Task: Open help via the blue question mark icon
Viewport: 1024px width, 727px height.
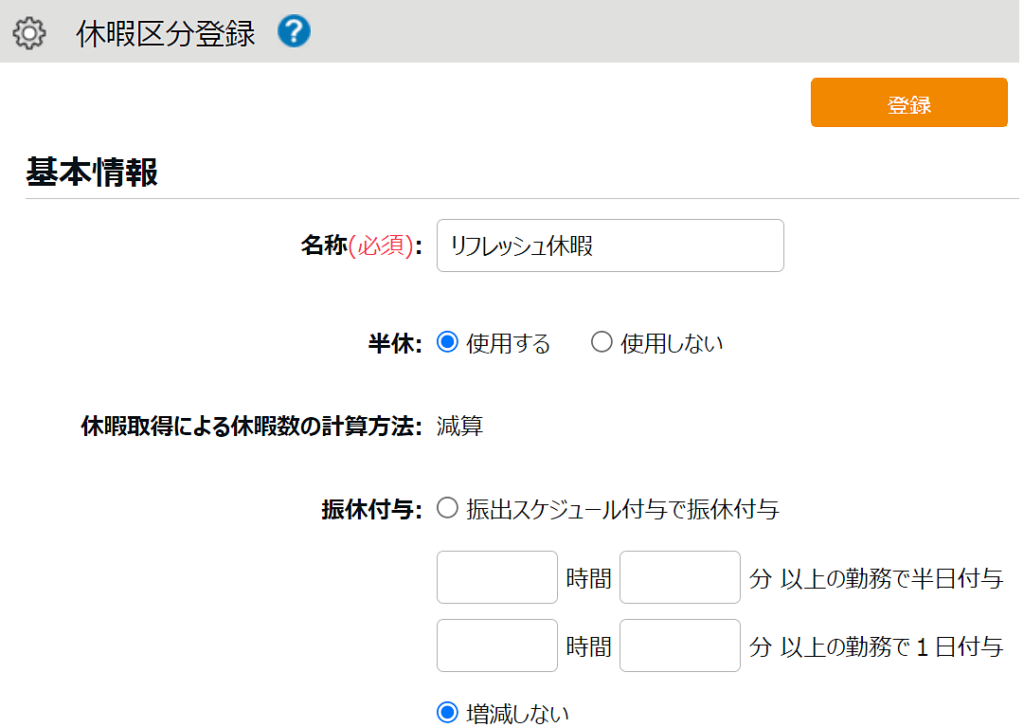Action: pyautogui.click(x=294, y=32)
